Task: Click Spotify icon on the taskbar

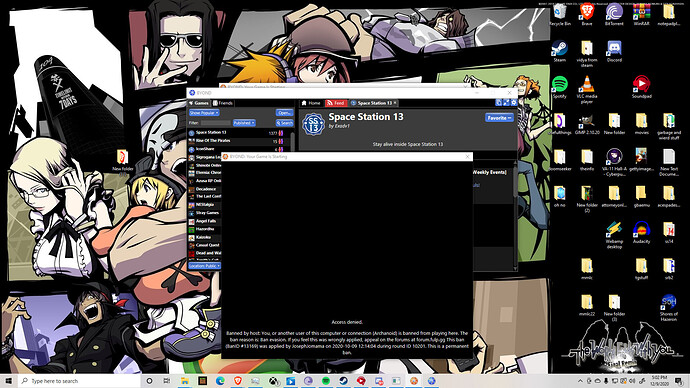Action: pos(326,381)
